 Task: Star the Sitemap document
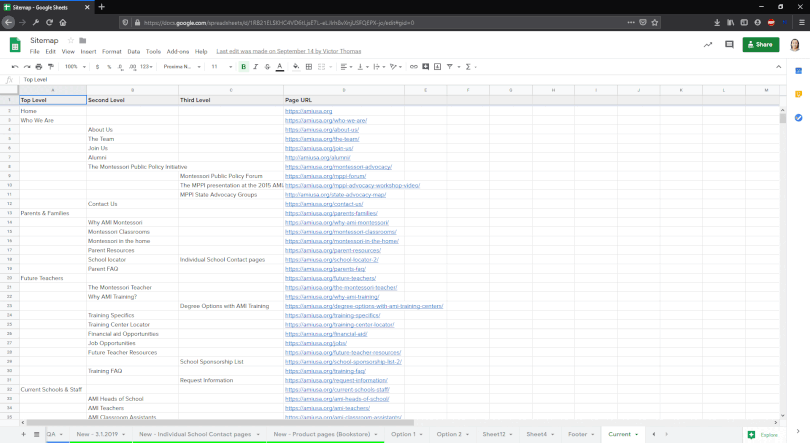coord(69,40)
